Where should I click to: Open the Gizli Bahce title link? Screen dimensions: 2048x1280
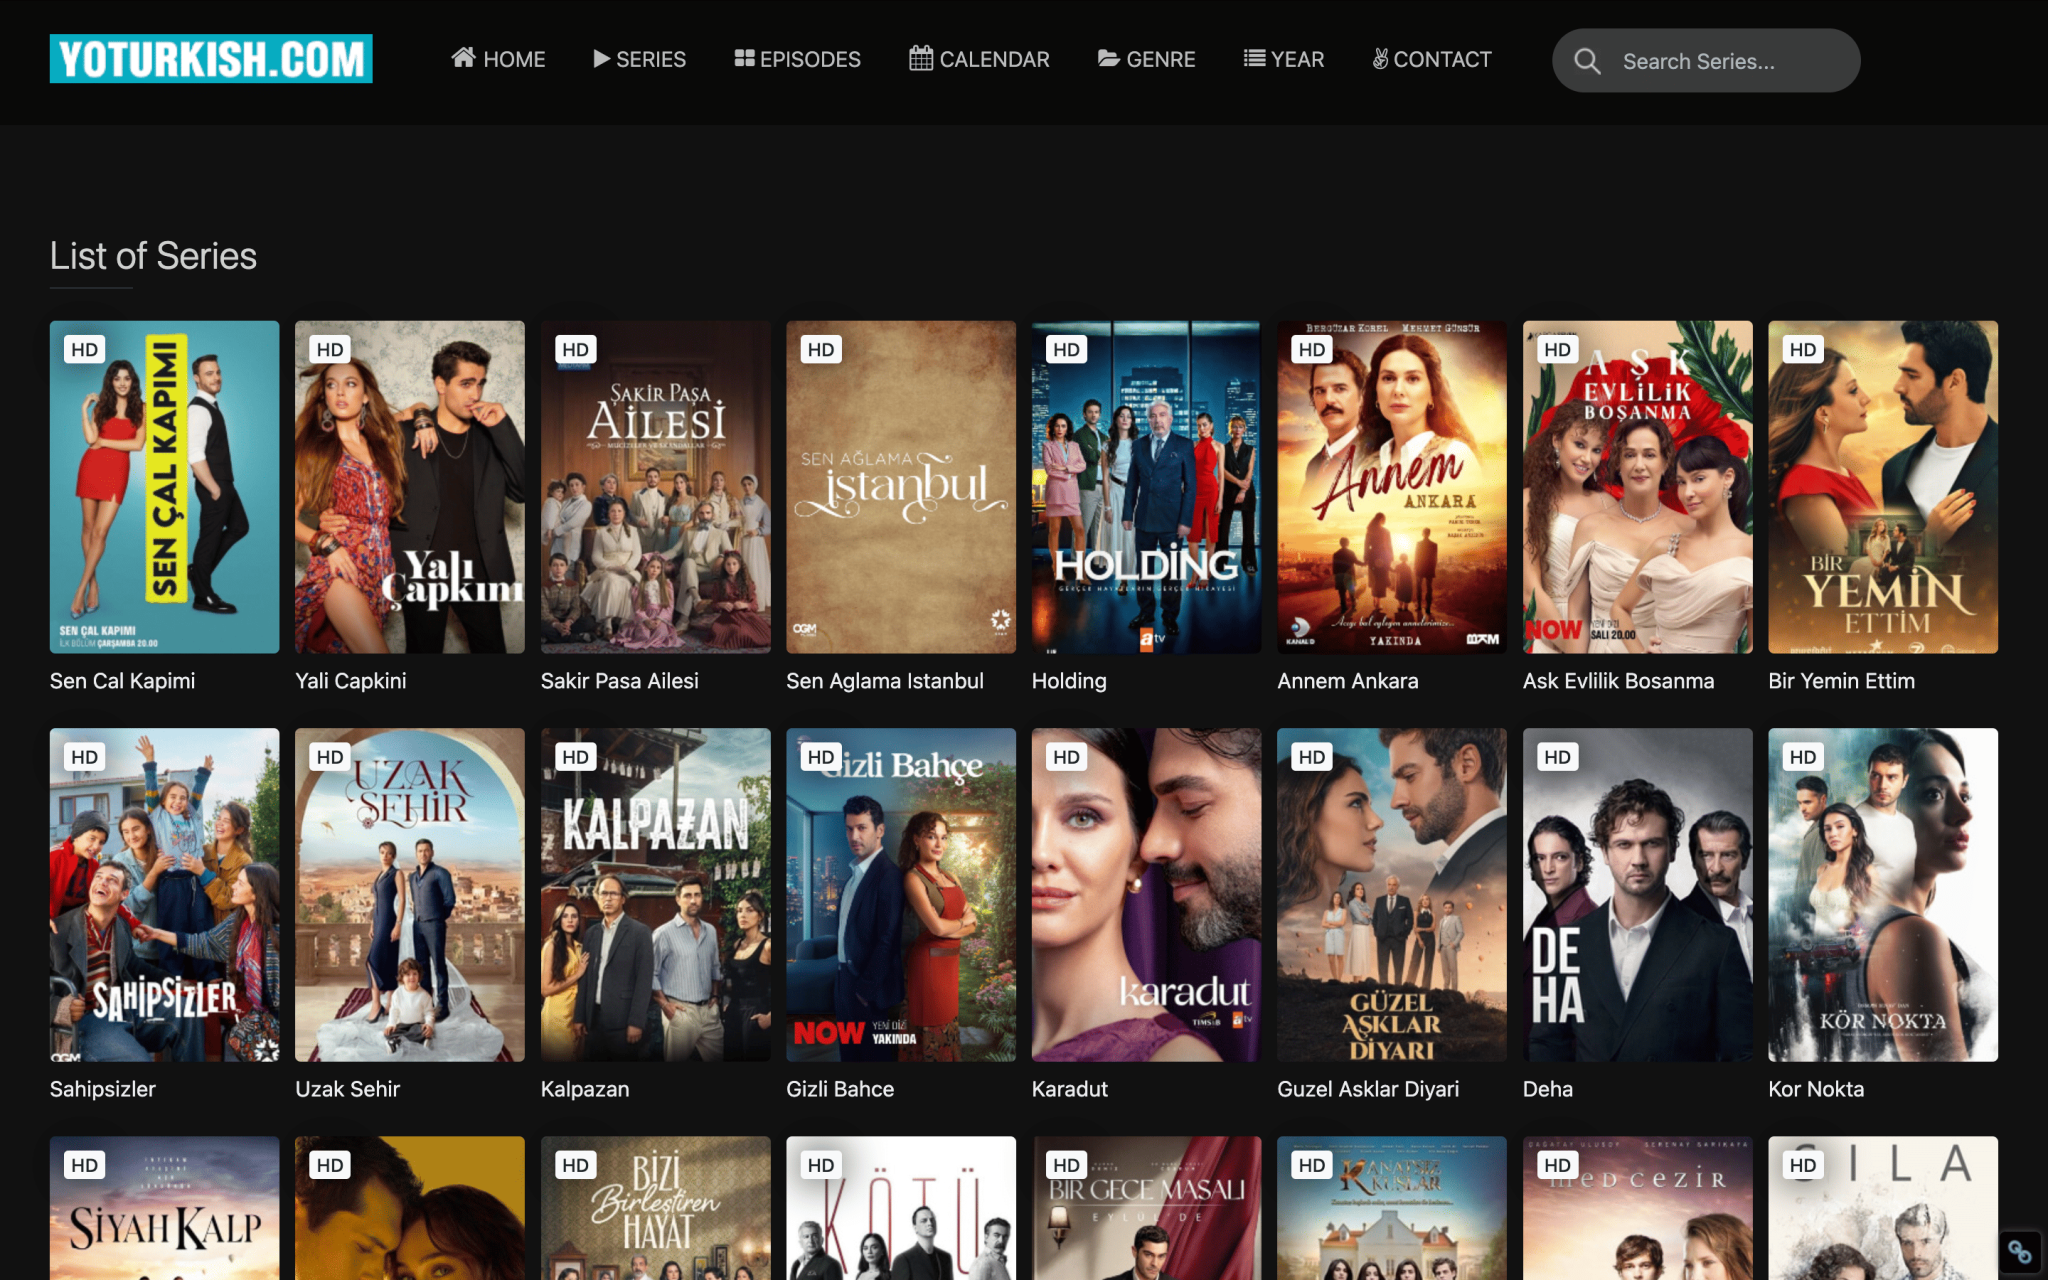[840, 1089]
